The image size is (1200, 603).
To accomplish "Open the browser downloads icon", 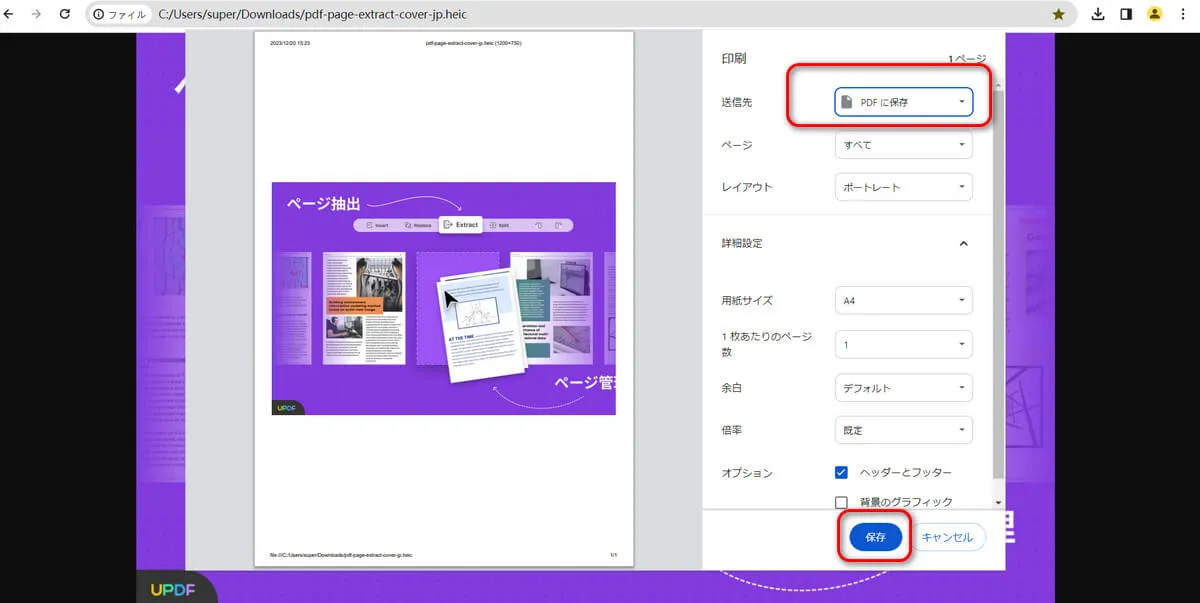I will click(1098, 15).
